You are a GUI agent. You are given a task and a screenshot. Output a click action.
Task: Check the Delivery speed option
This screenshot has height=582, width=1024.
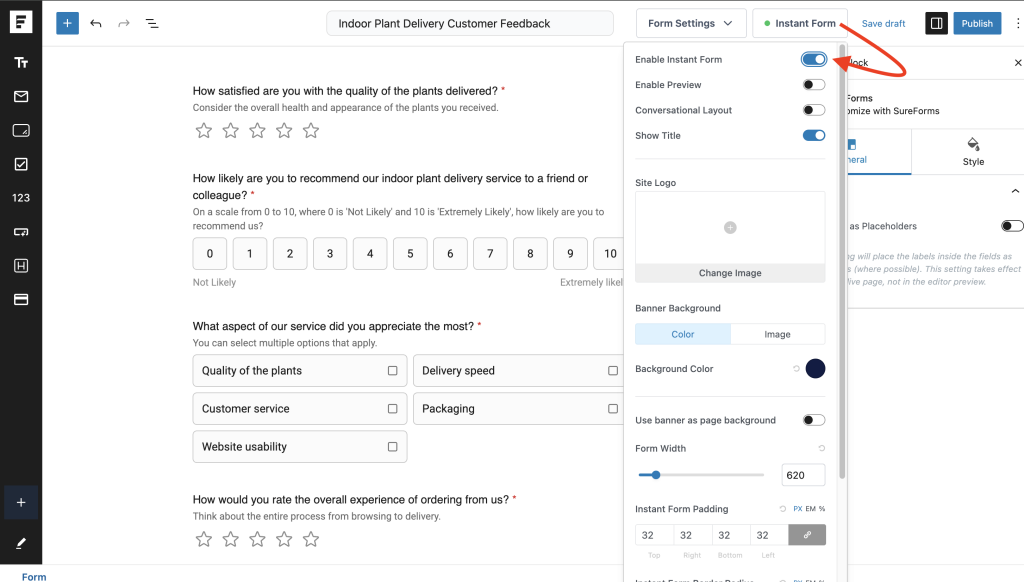pos(613,370)
